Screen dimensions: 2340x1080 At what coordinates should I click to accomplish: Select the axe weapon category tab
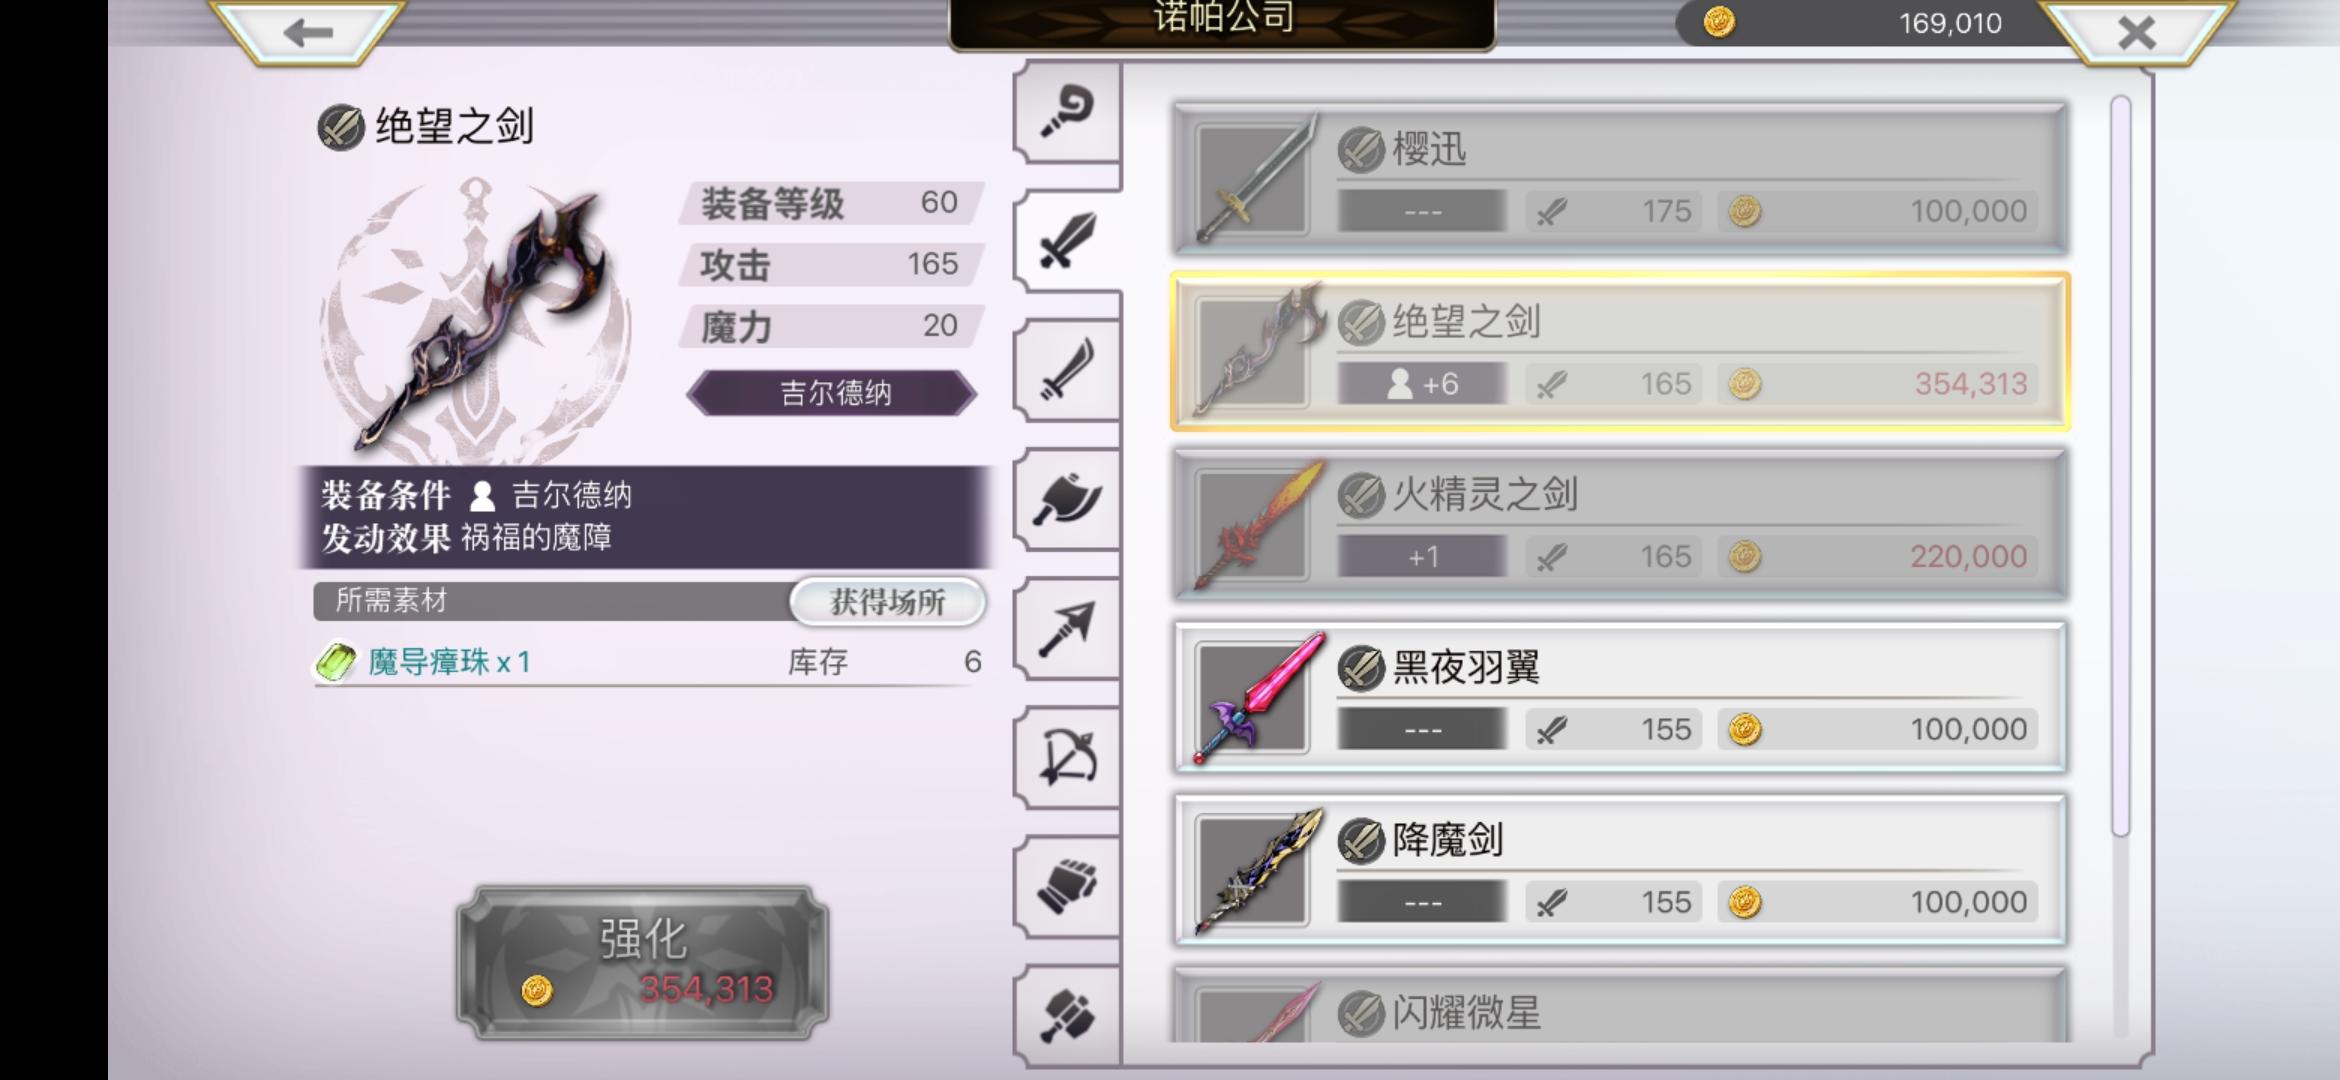tap(1067, 499)
